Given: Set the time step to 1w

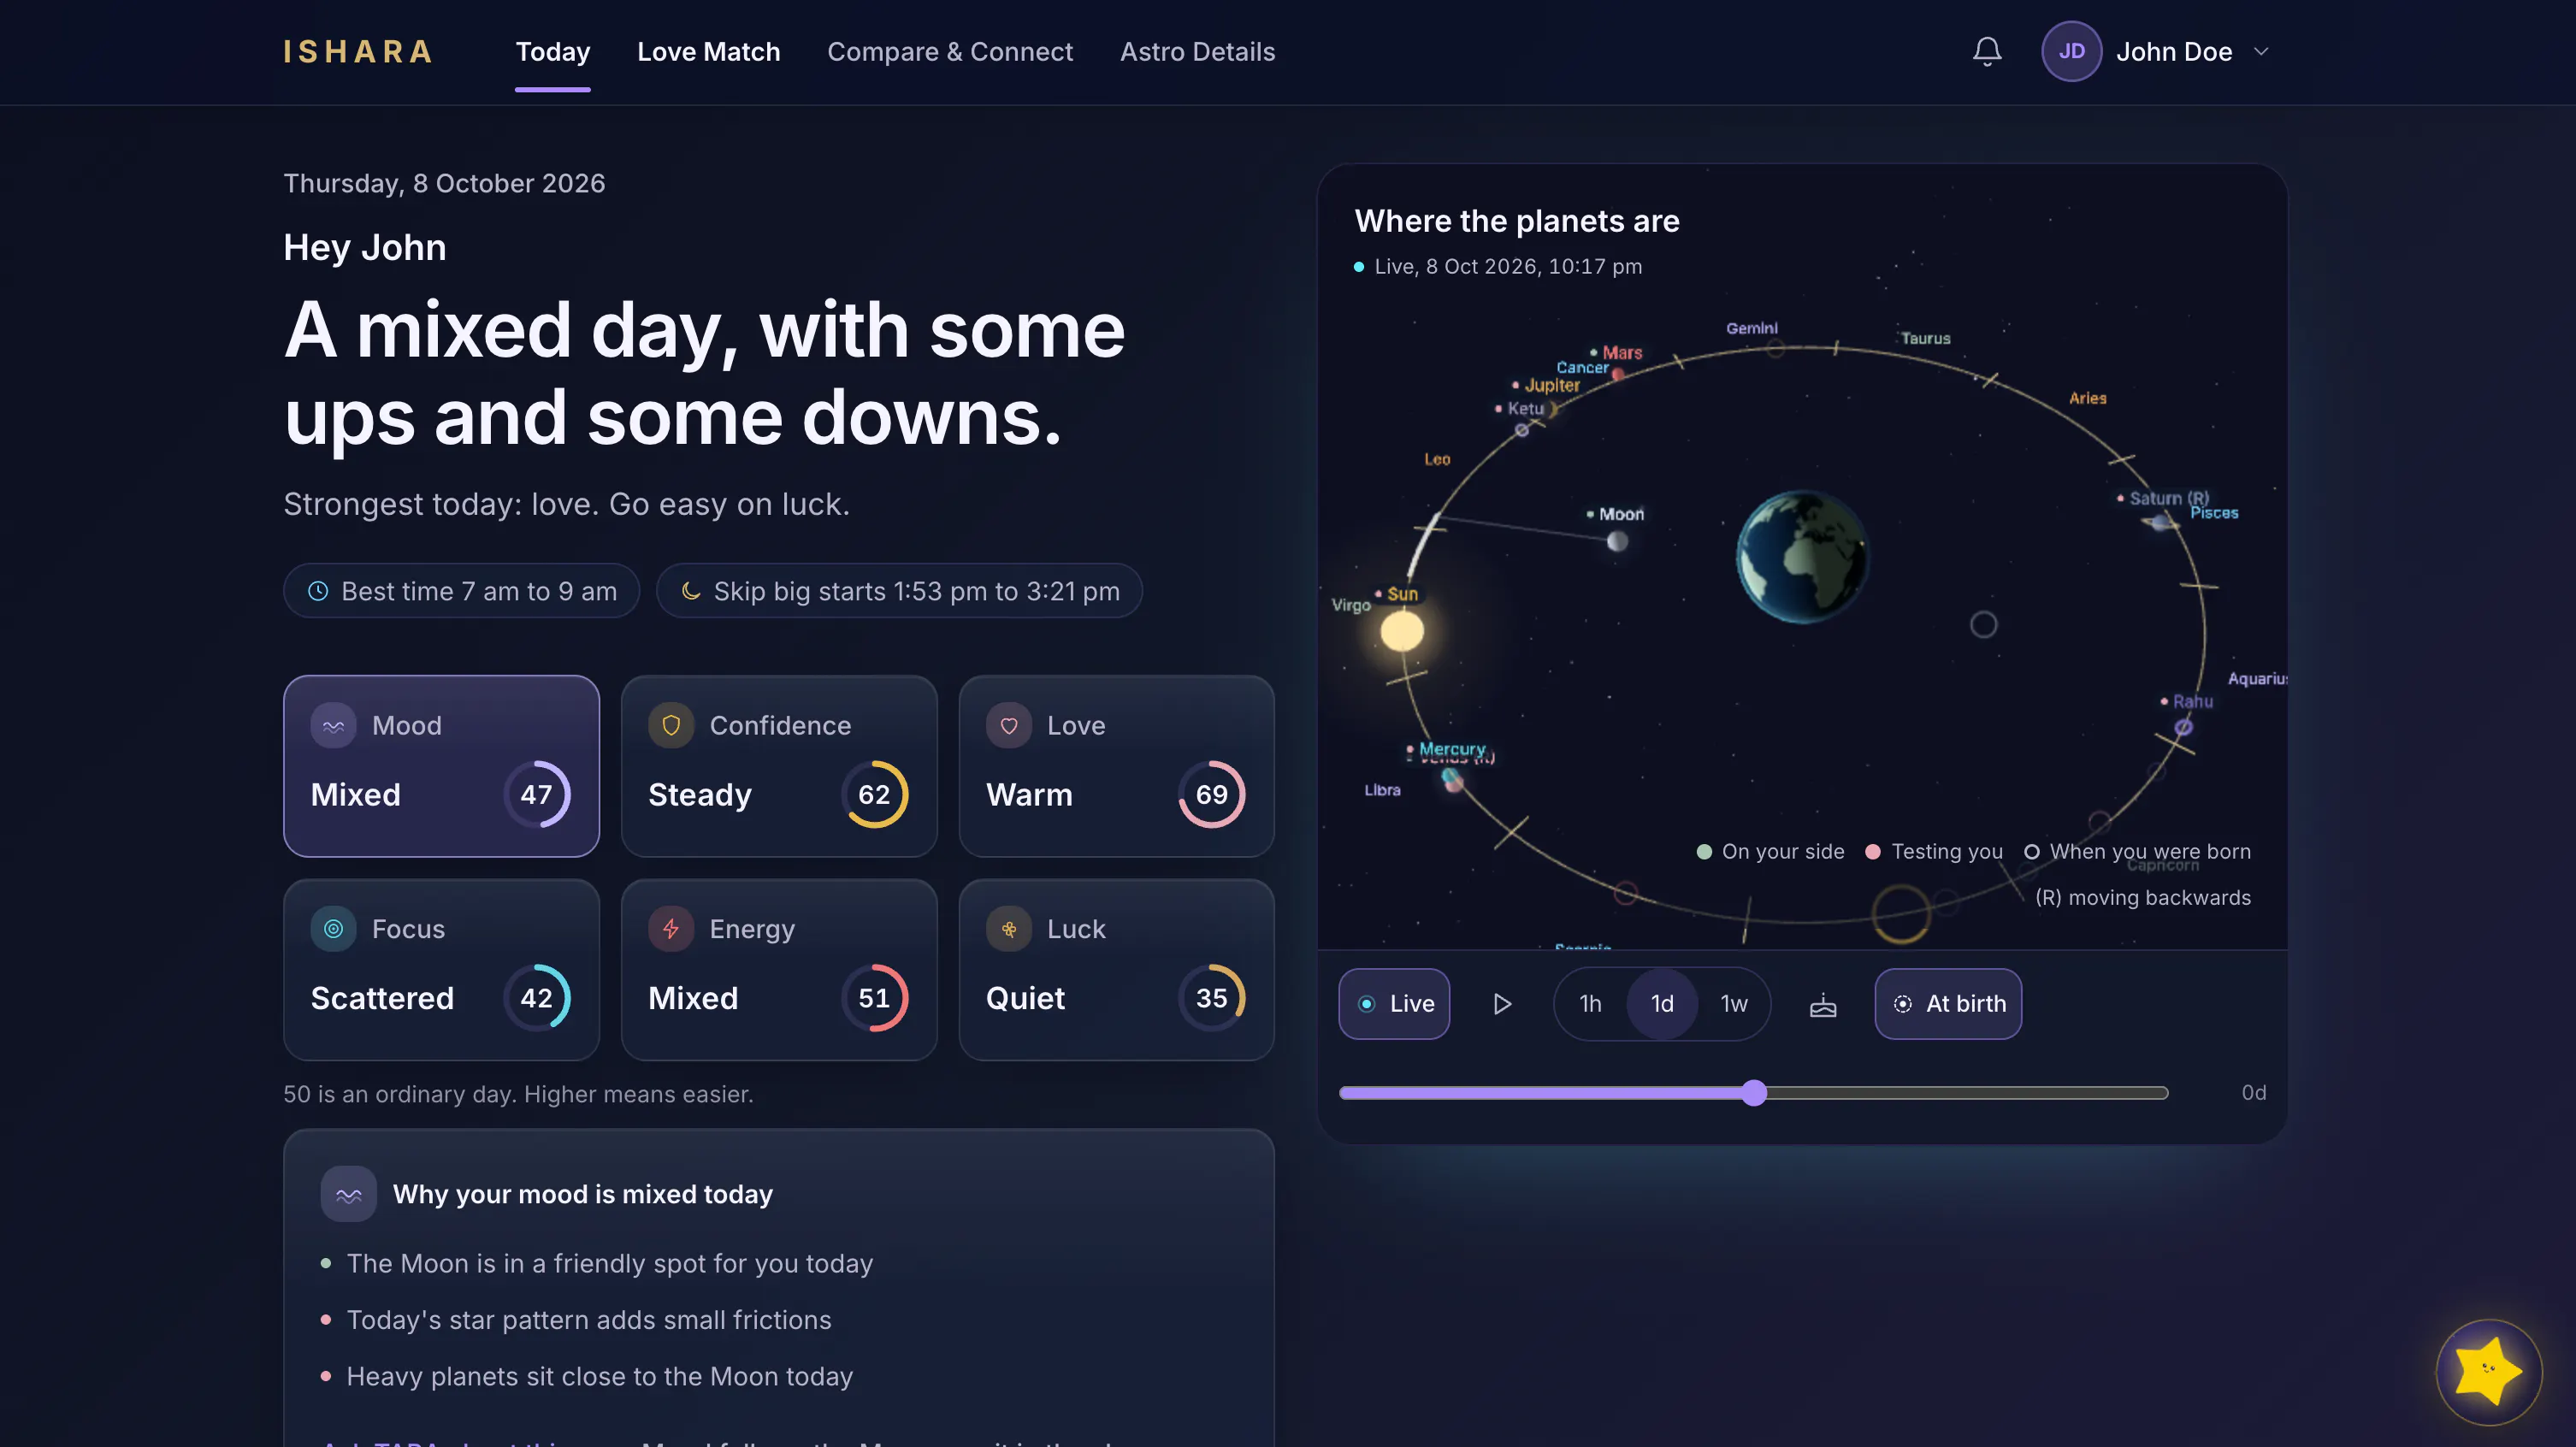Looking at the screenshot, I should (1734, 1003).
